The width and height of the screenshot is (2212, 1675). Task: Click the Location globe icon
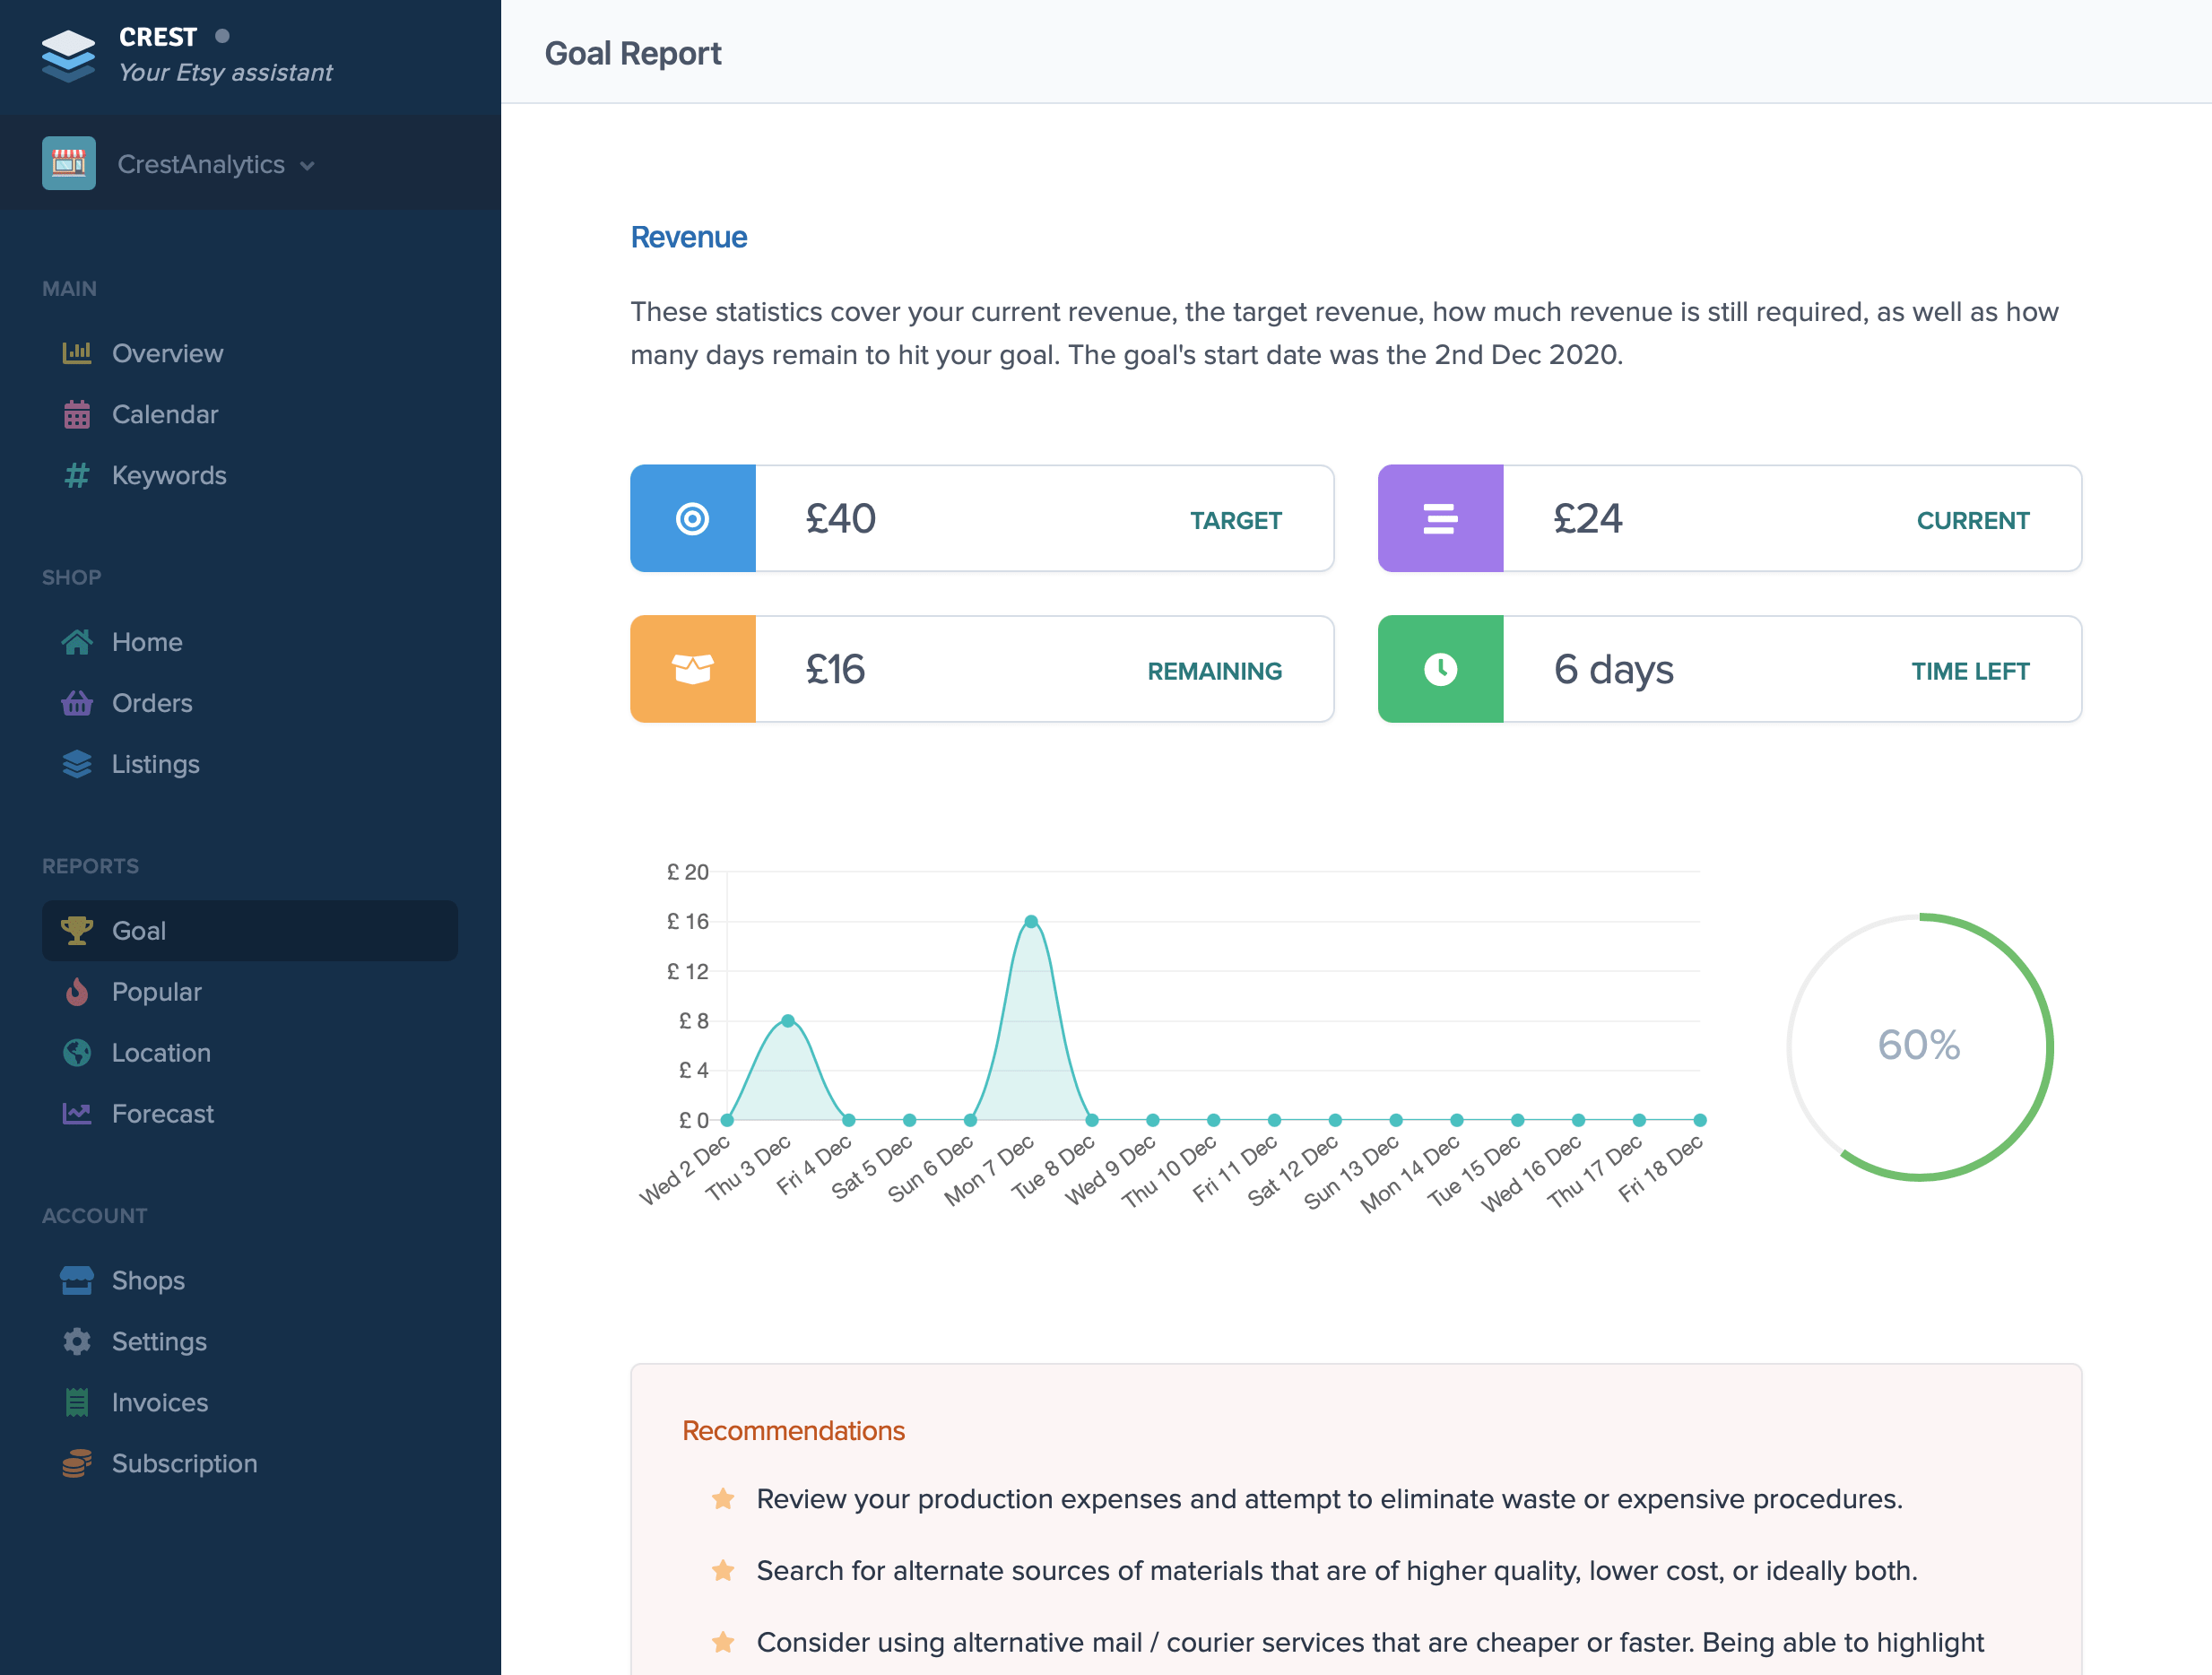[x=77, y=1052]
